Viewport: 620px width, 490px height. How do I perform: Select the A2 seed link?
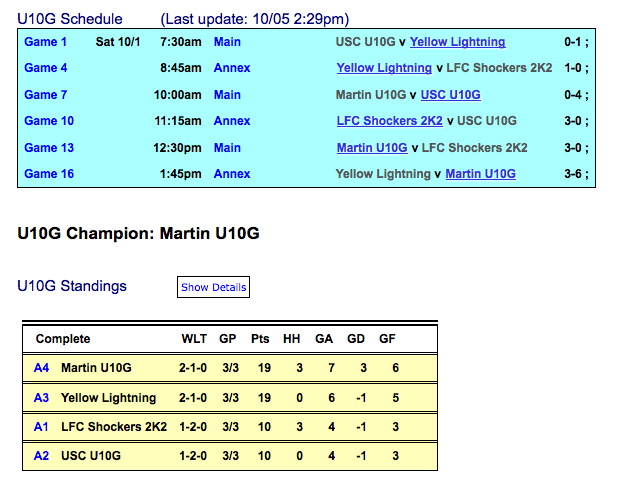[x=41, y=456]
